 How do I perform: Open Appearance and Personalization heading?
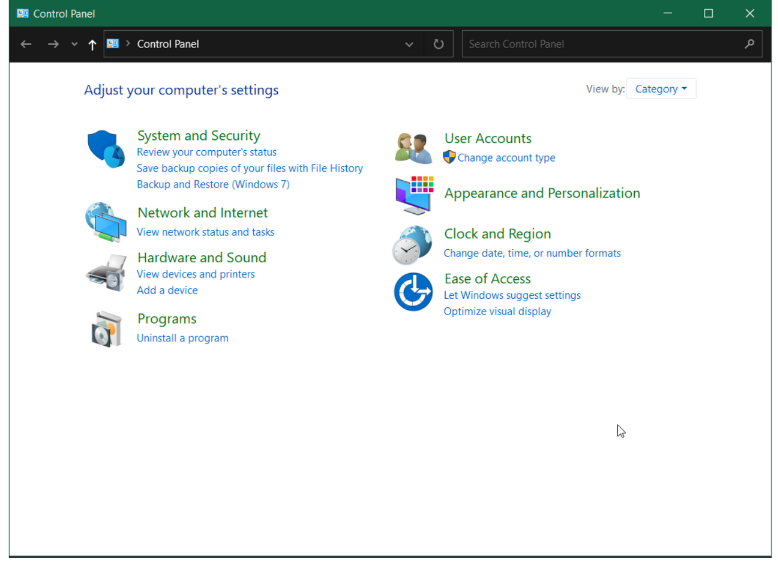click(x=542, y=193)
